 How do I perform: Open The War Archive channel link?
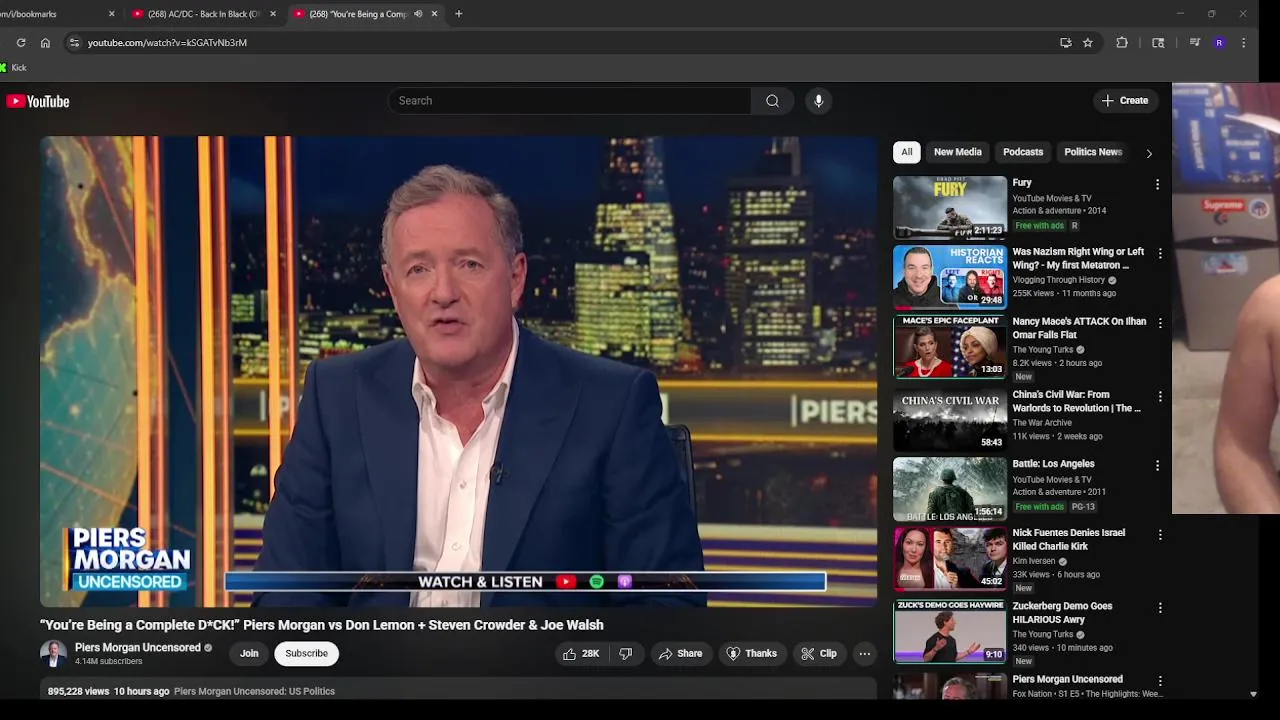tap(1042, 423)
